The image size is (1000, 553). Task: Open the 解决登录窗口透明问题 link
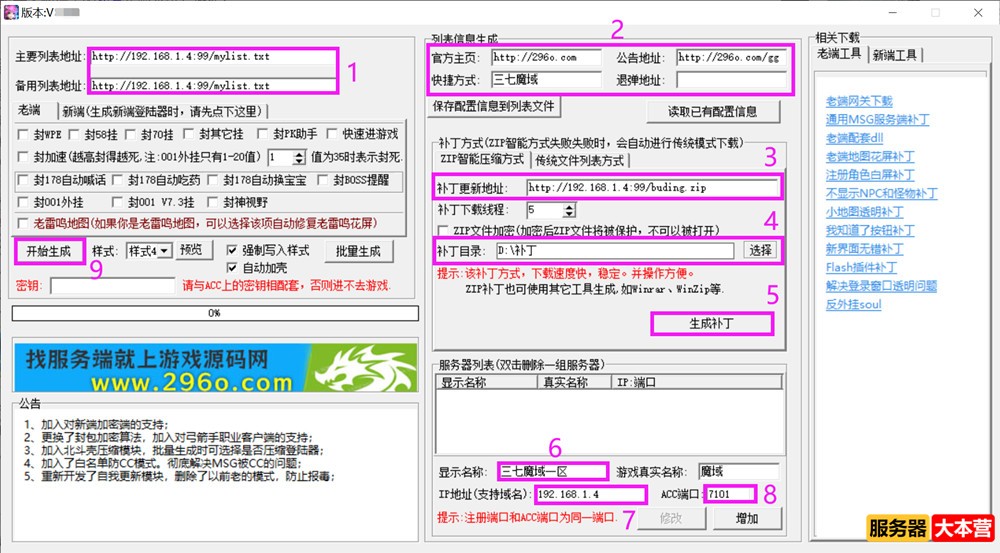pyautogui.click(x=881, y=286)
